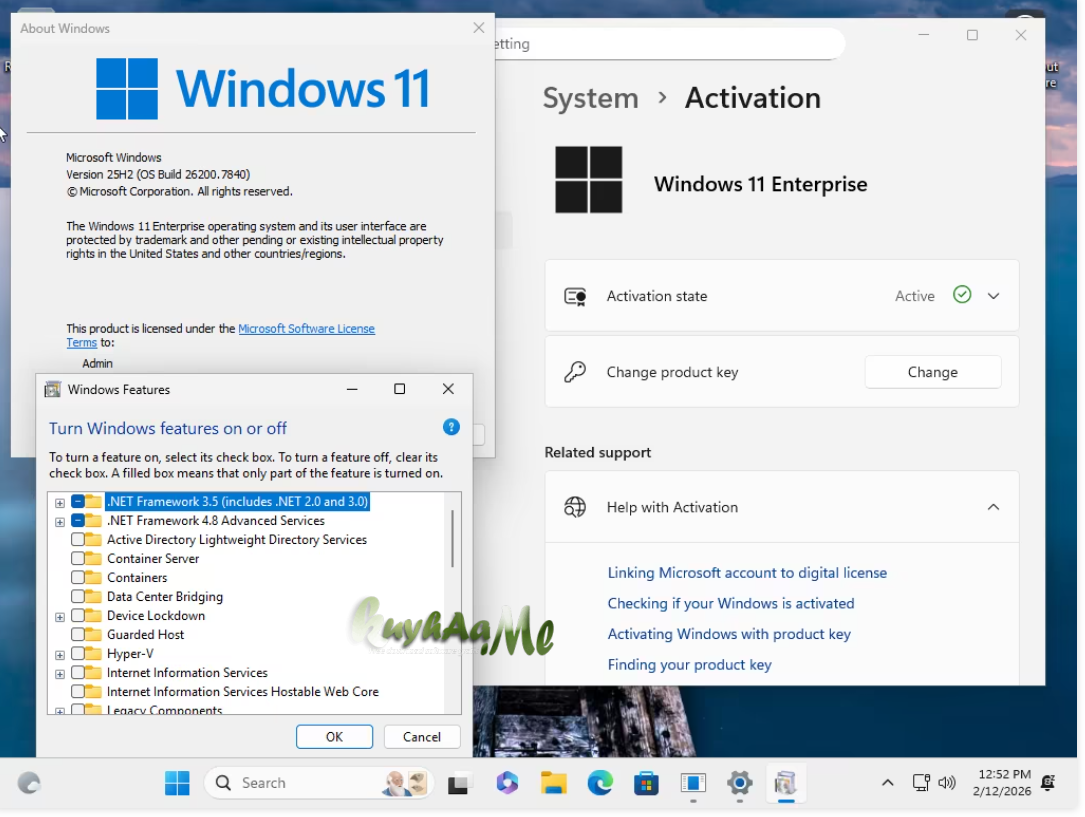This screenshot has width=1085, height=817.
Task: Click the Help with Activation globe icon
Action: (x=575, y=507)
